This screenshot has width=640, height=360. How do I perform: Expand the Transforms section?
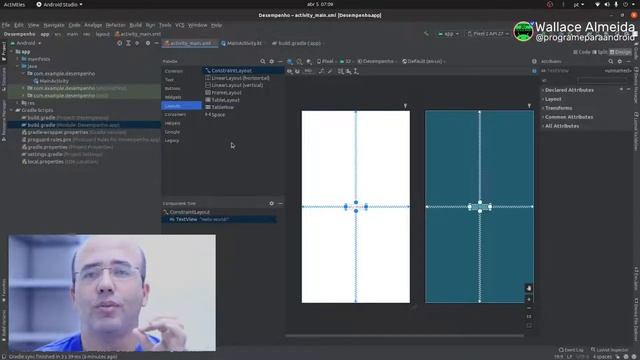[x=558, y=108]
